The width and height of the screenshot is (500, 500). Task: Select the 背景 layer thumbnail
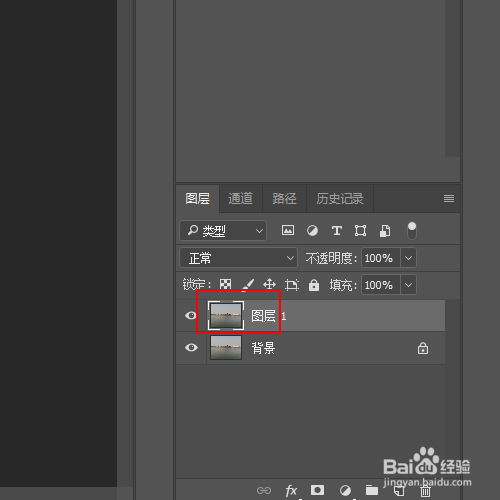pyautogui.click(x=226, y=348)
